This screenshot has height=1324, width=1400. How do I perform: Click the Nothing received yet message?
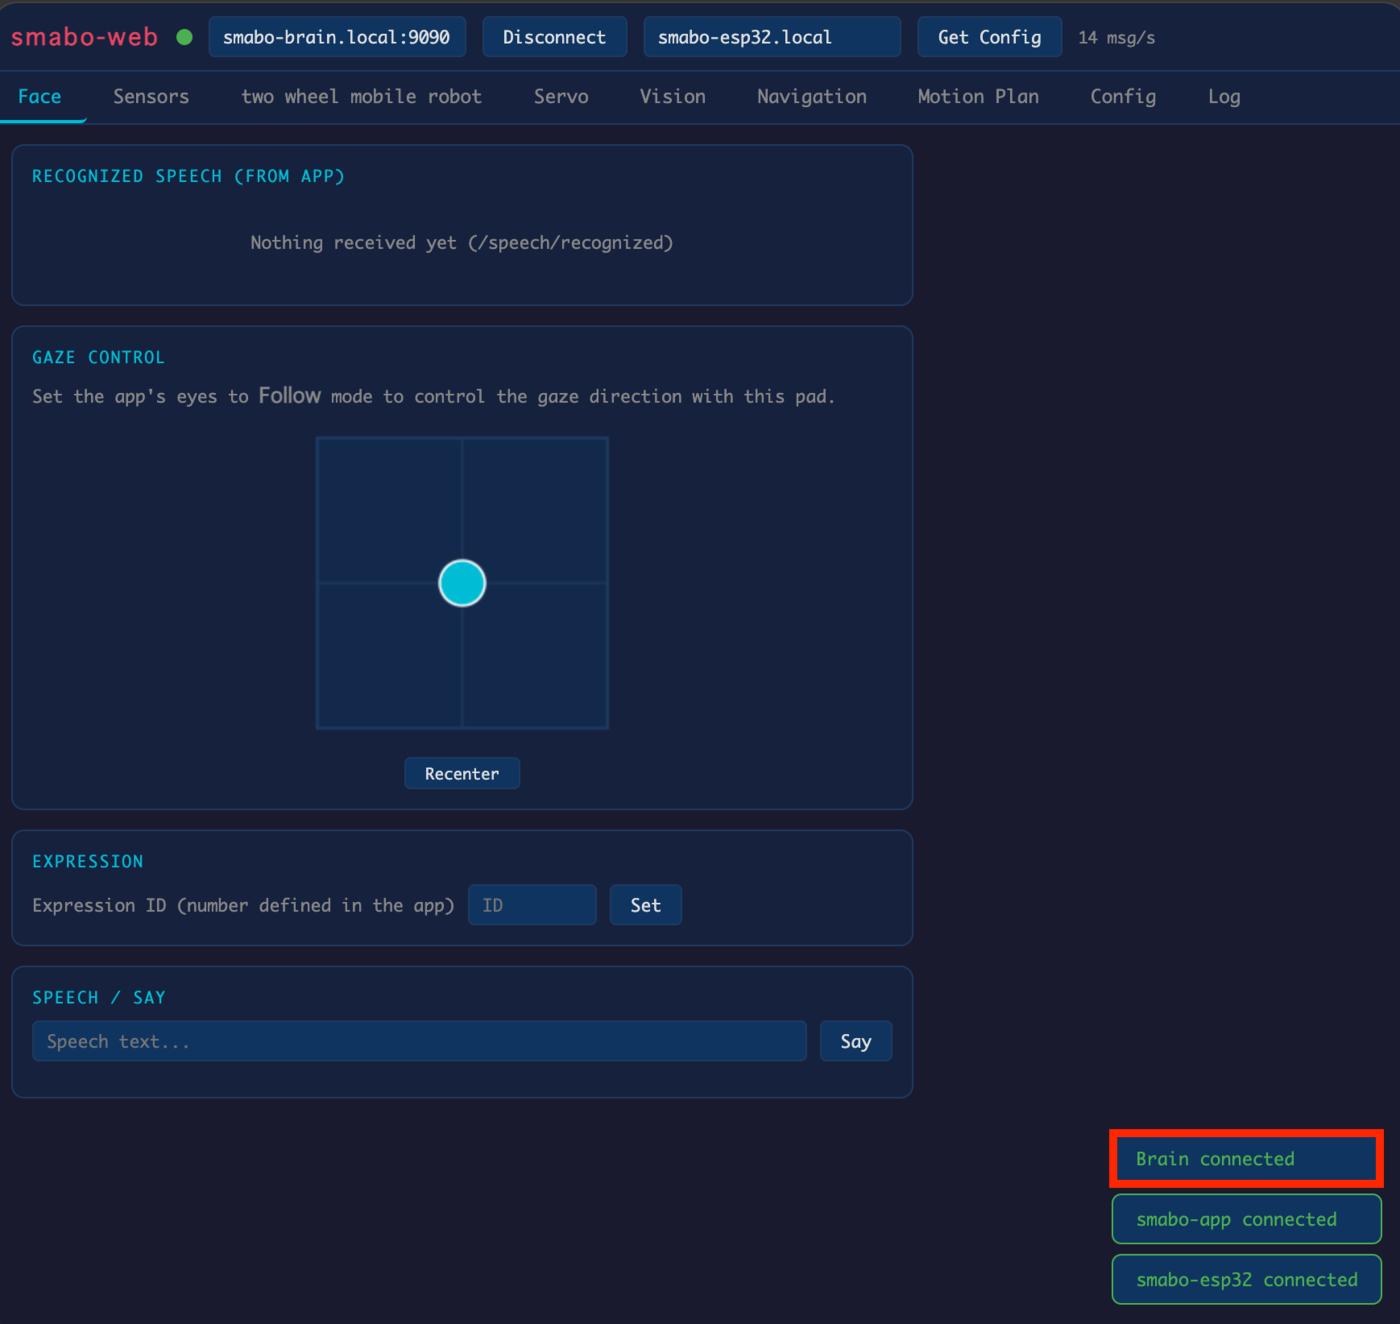pos(461,243)
